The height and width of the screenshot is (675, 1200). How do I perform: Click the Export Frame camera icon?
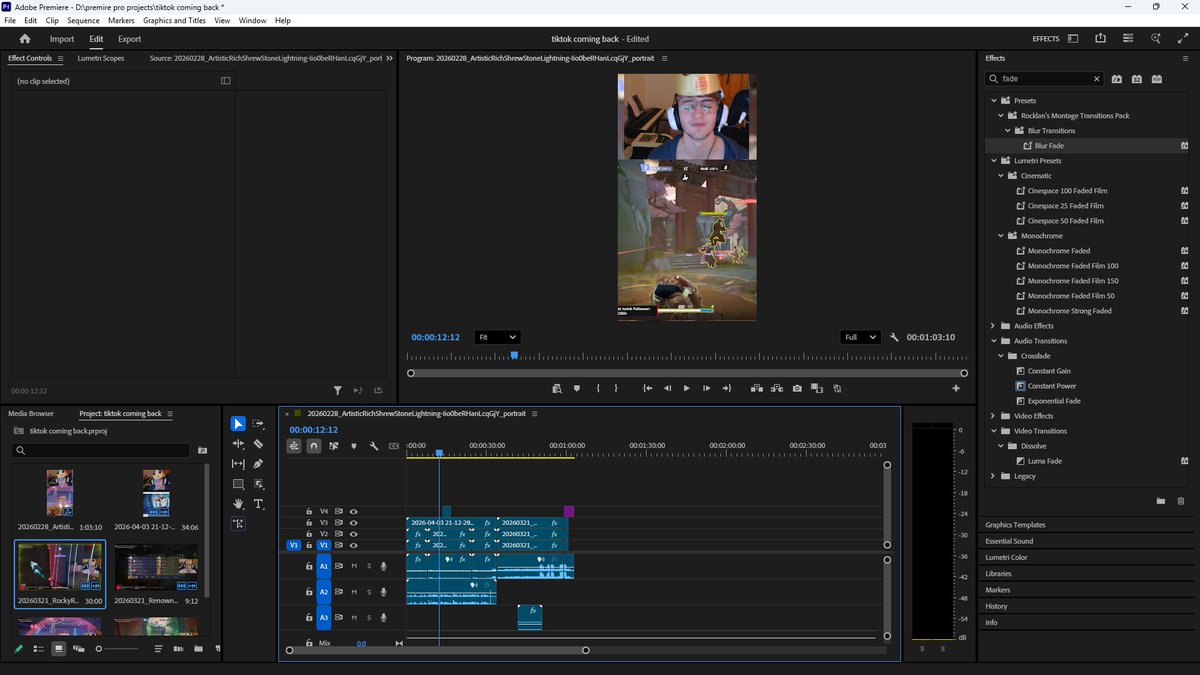pyautogui.click(x=797, y=388)
